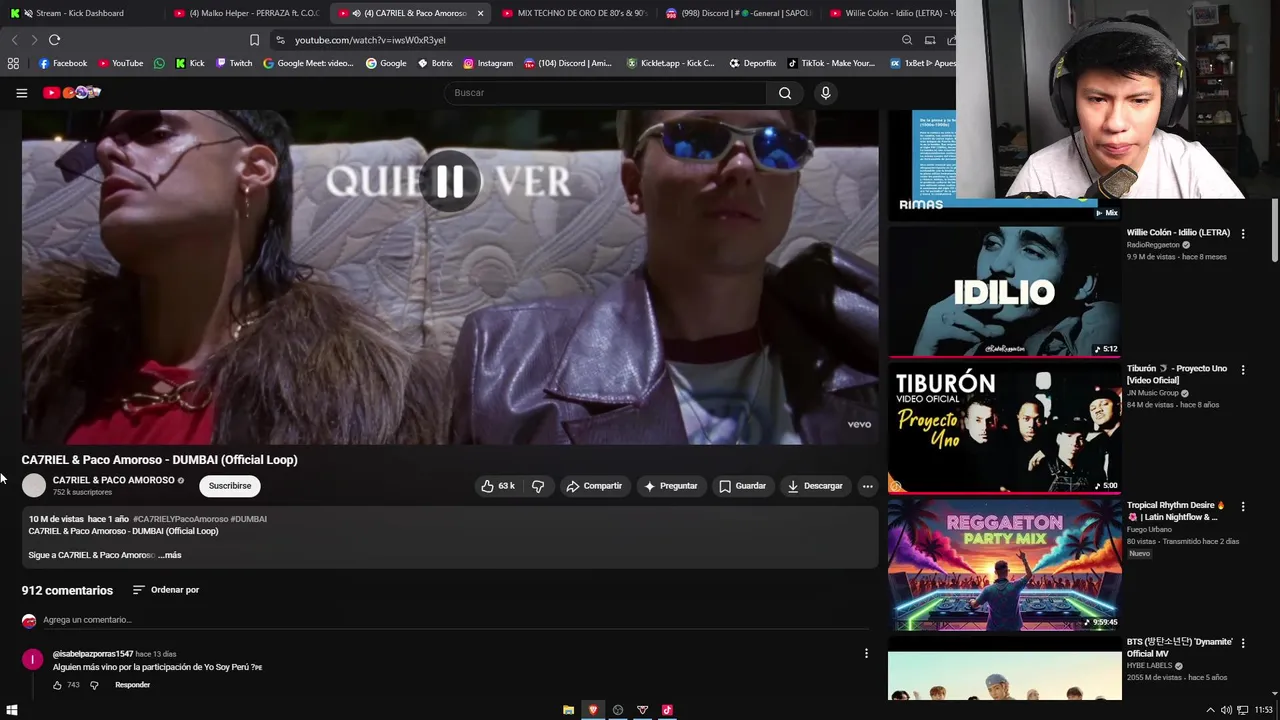Viewport: 1280px width, 720px height.
Task: Open options for BTS Dynamite video
Action: pos(1243,643)
